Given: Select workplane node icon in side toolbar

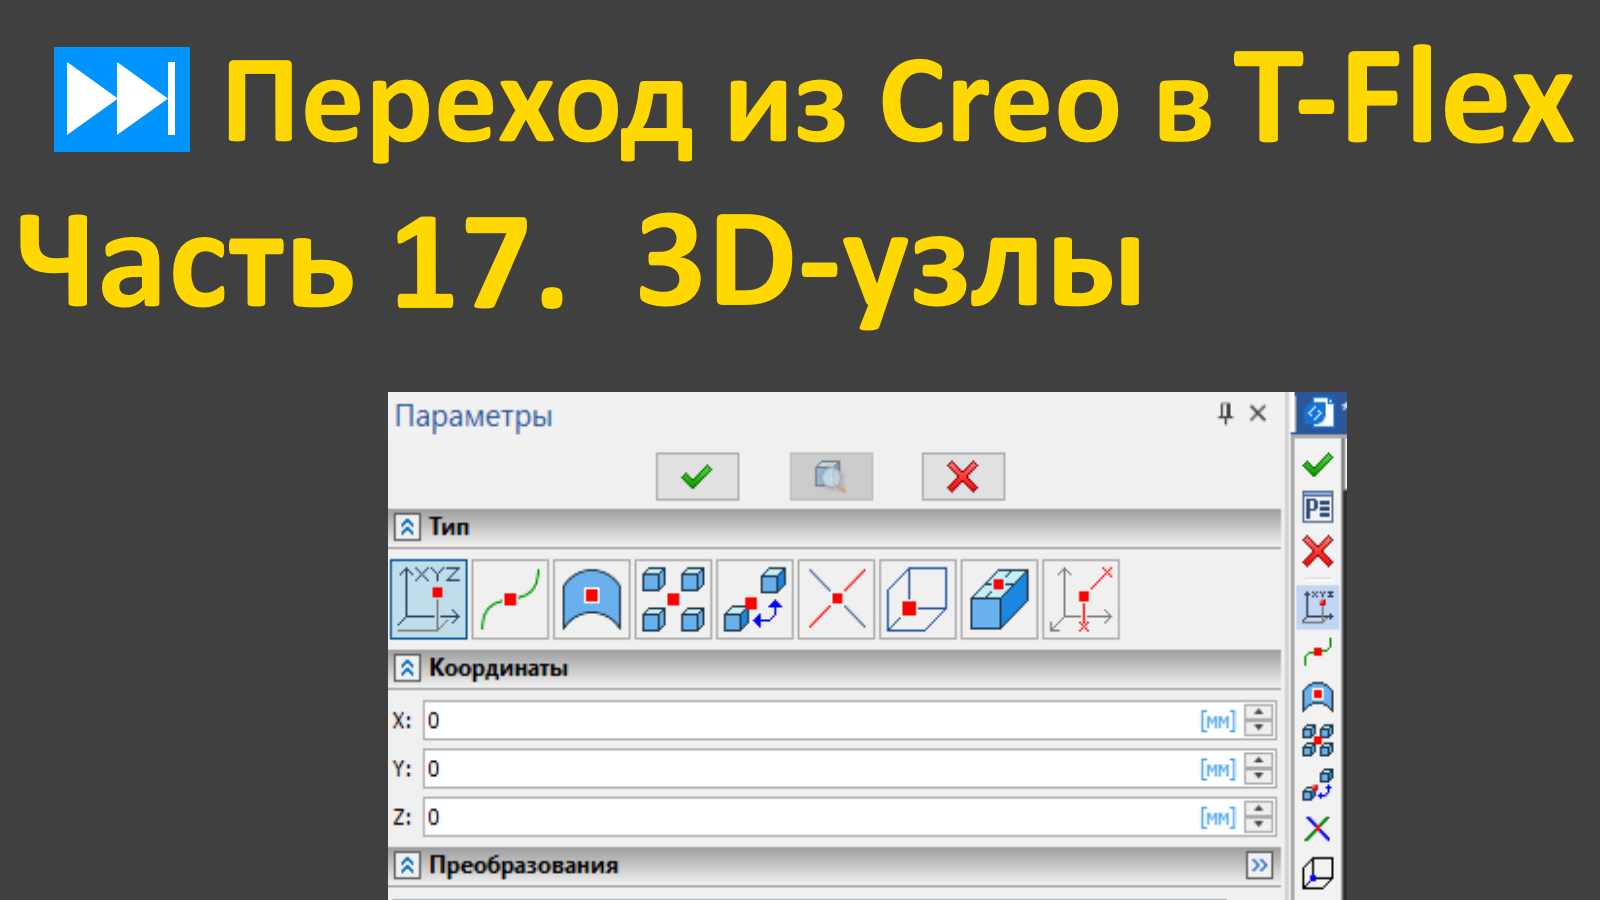Looking at the screenshot, I should pyautogui.click(x=1318, y=873).
